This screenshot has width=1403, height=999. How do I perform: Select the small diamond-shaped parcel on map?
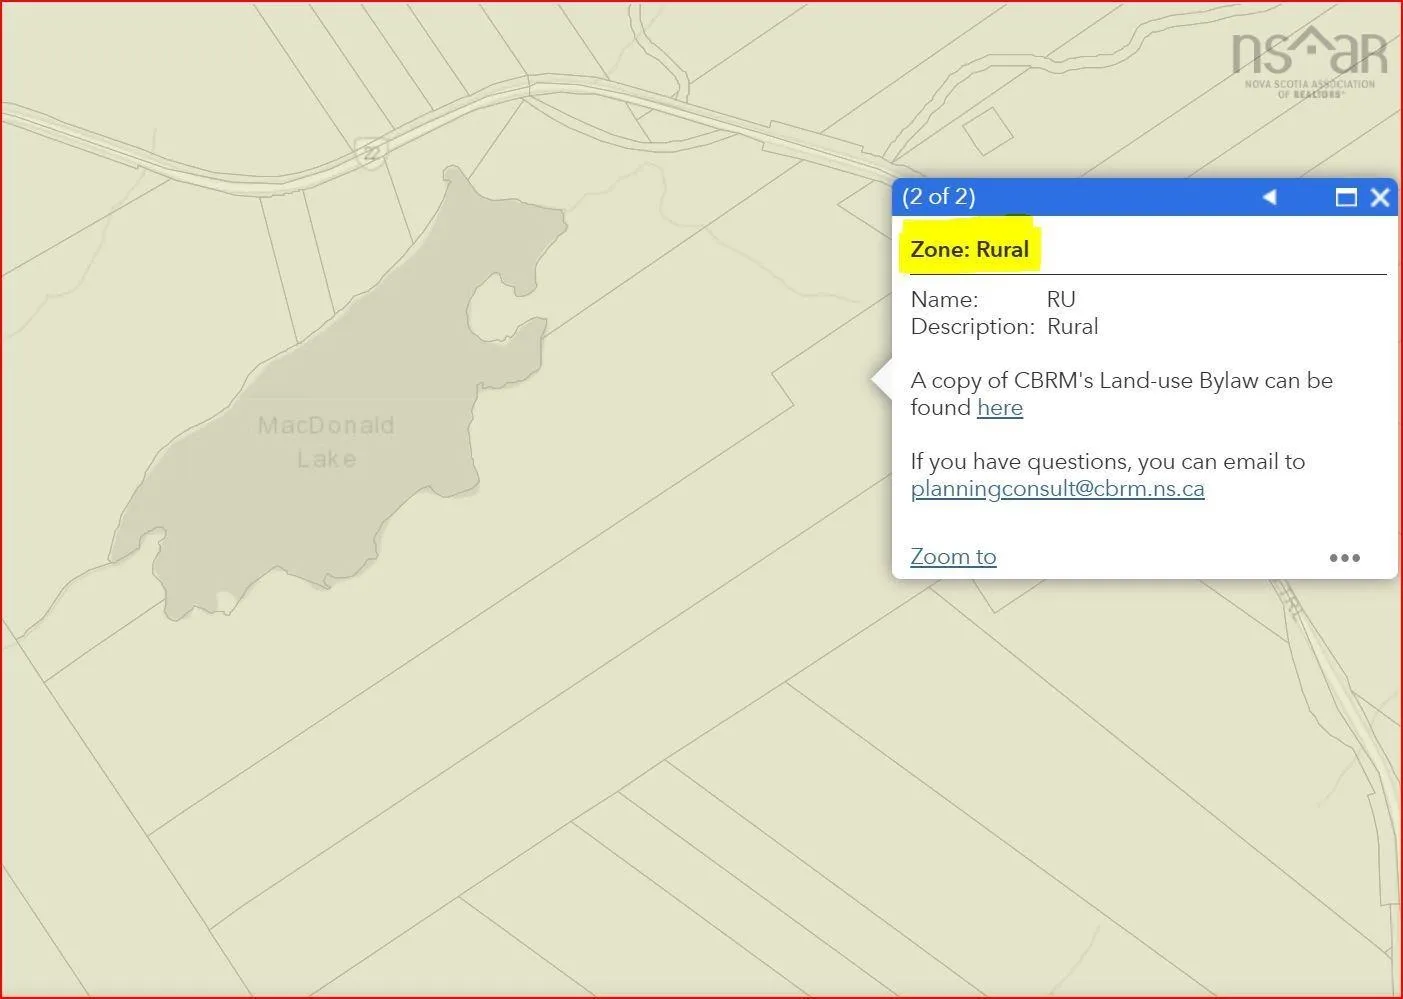click(x=987, y=131)
